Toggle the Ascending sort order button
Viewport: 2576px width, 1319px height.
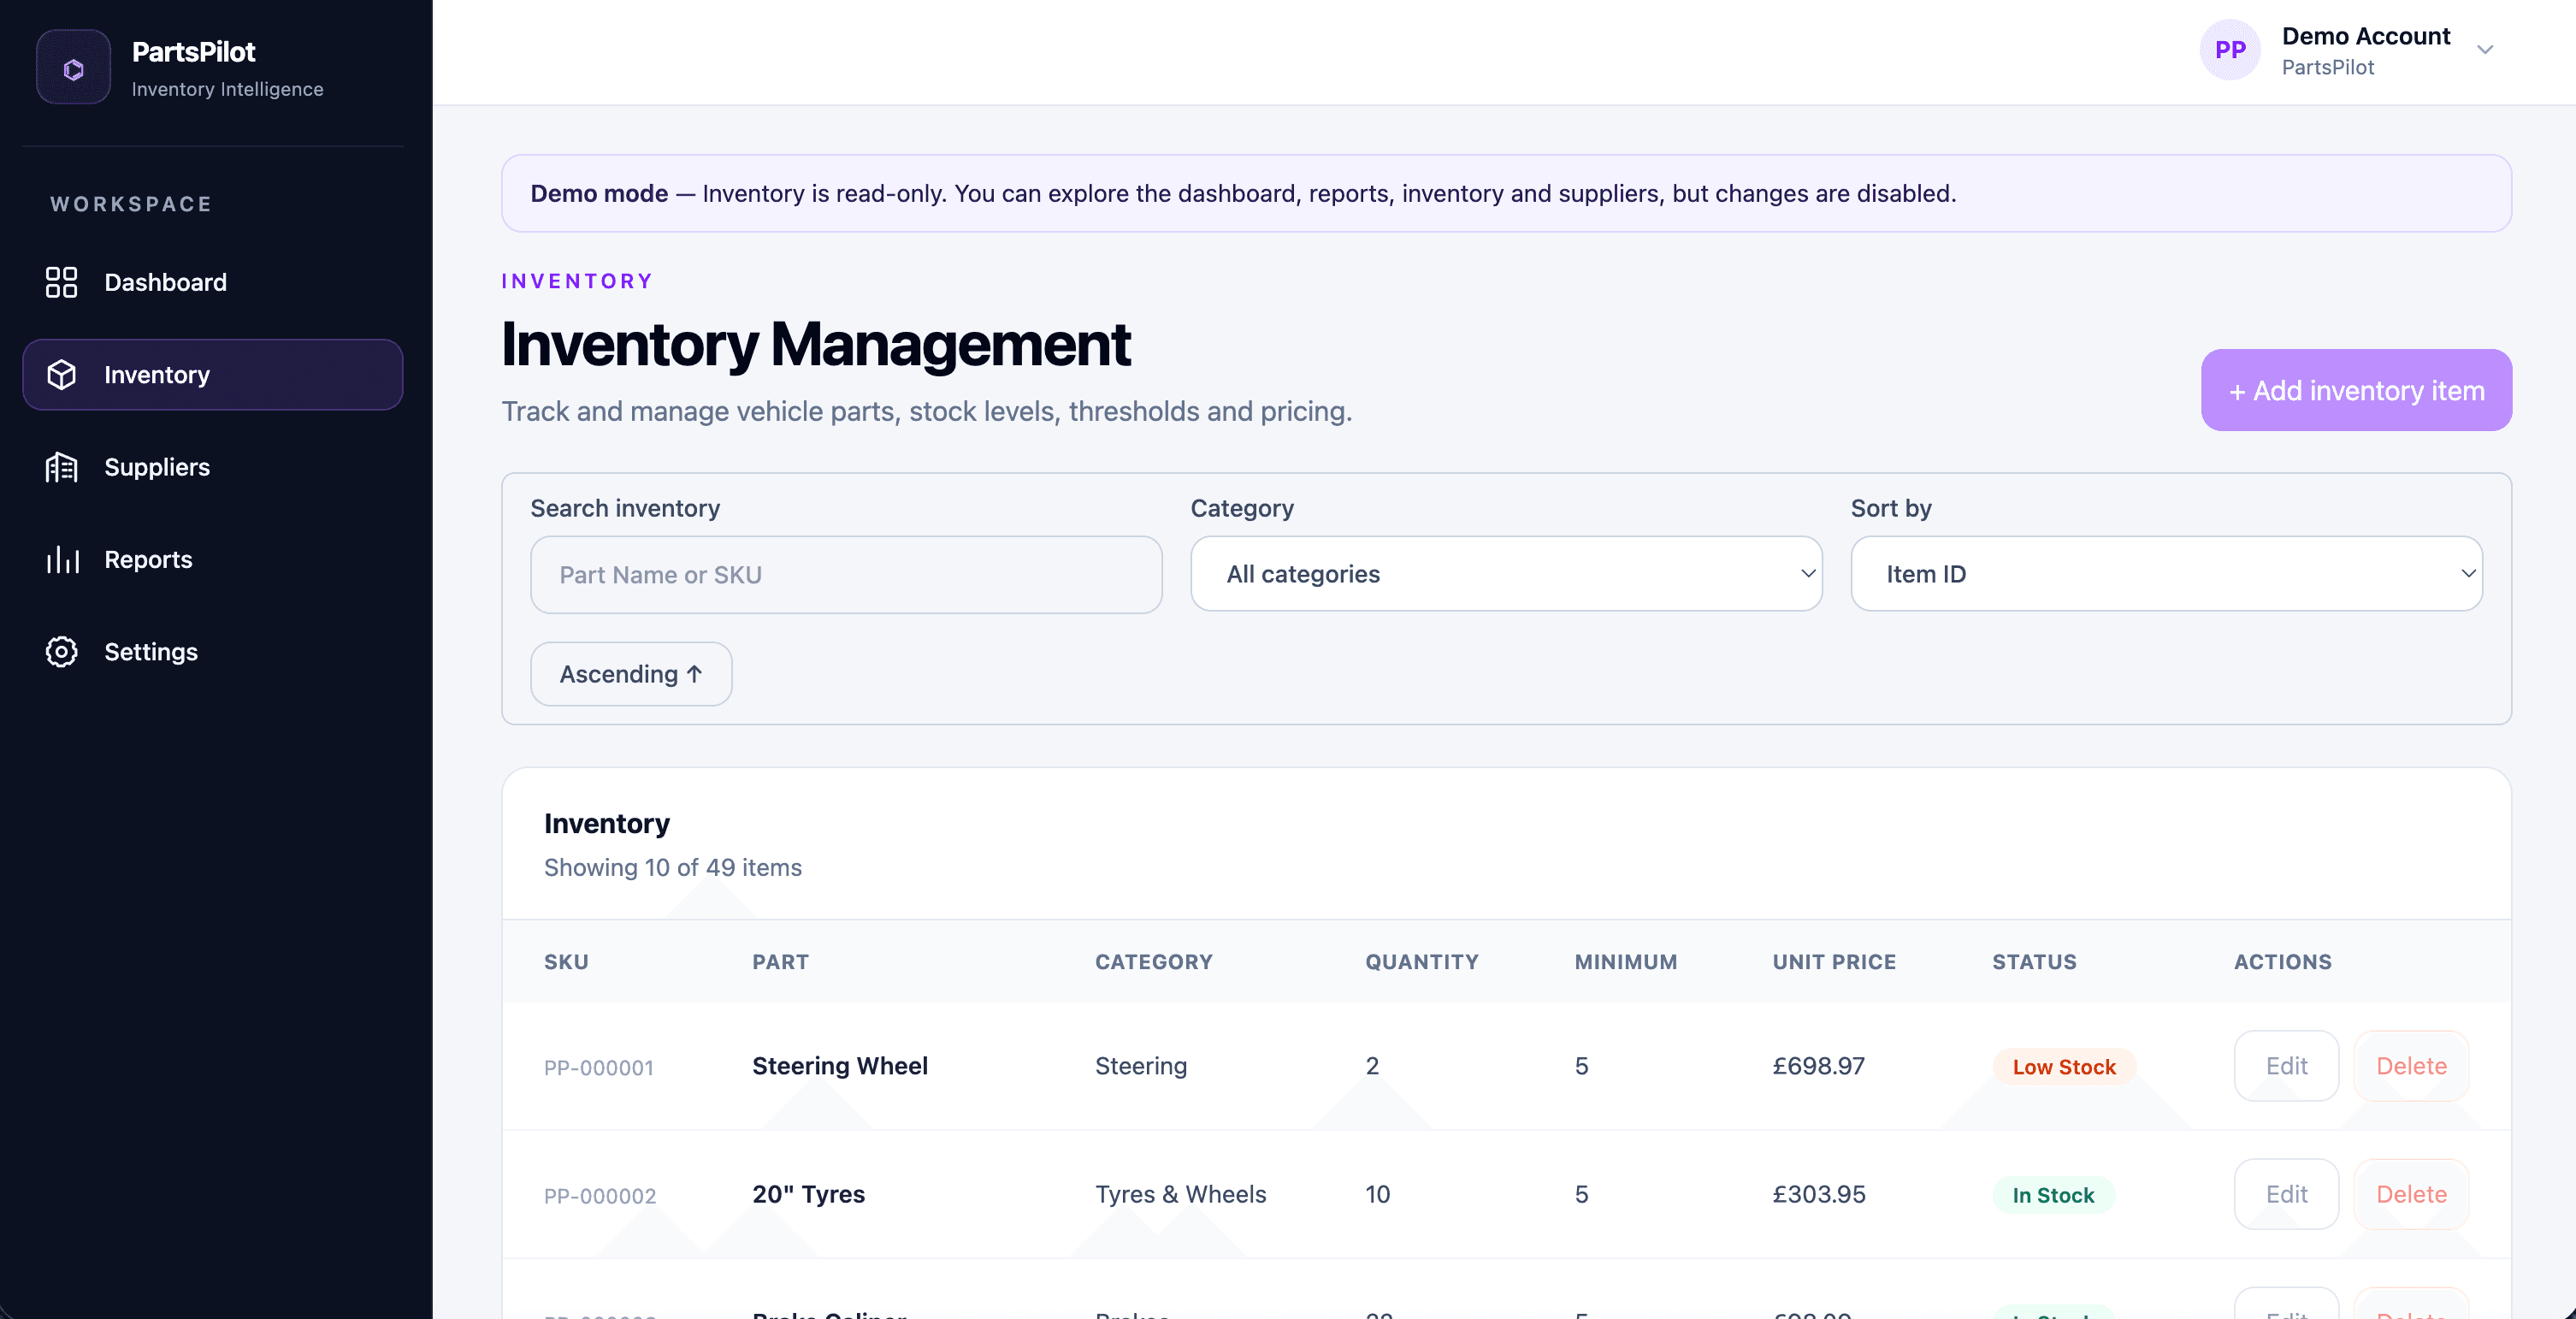[x=631, y=674]
